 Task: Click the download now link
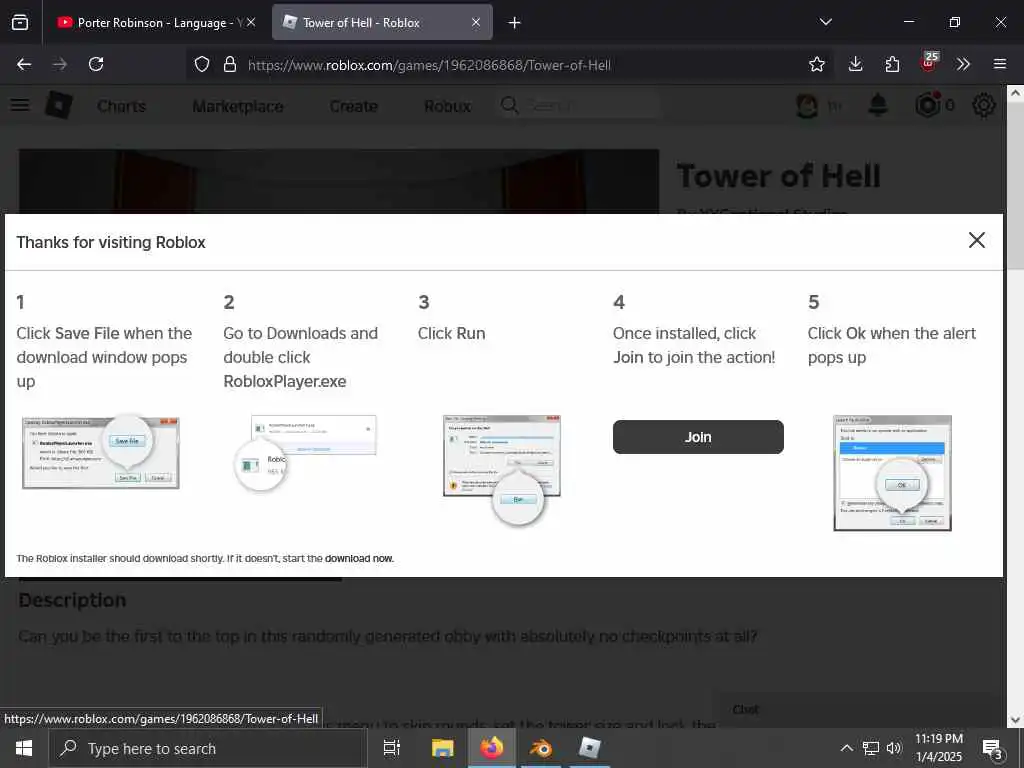tap(359, 558)
